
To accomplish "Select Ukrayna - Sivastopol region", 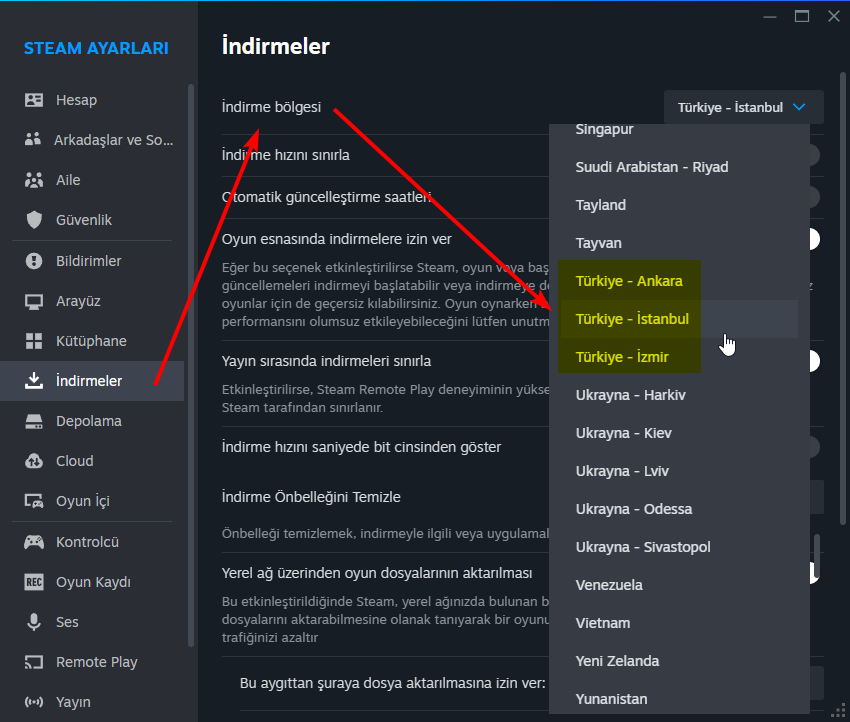I will [x=679, y=547].
